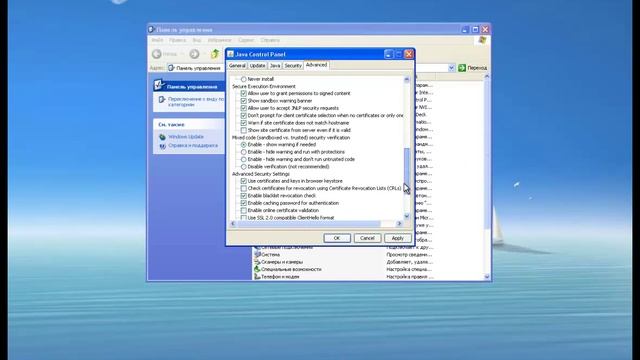Click the Панель управления address bar field
Viewport: 640px width, 360px height.
pos(310,68)
